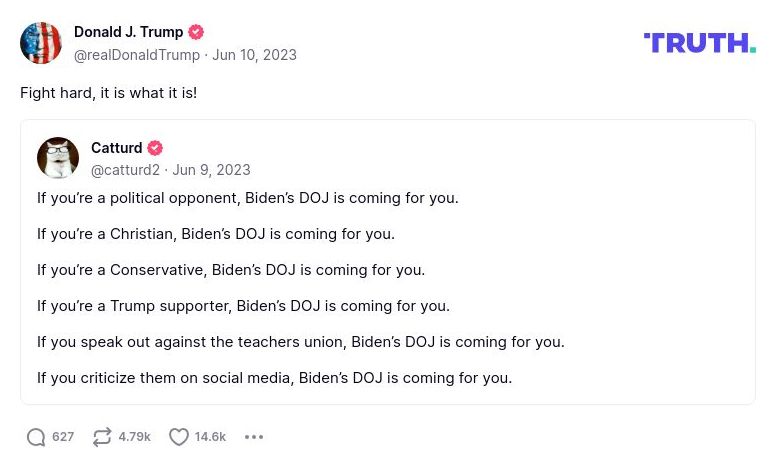This screenshot has height=468, width=777.
Task: Open the three-dots more options menu
Action: point(254,437)
